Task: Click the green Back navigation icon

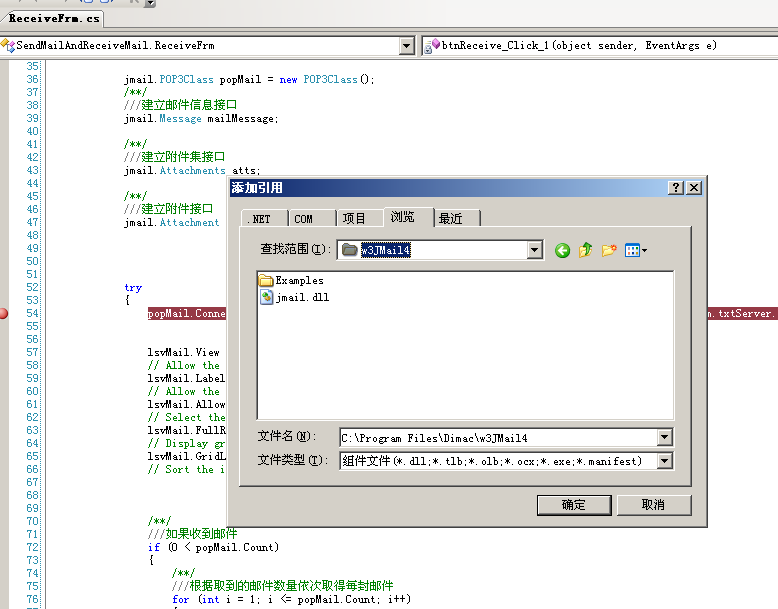Action: 562,250
